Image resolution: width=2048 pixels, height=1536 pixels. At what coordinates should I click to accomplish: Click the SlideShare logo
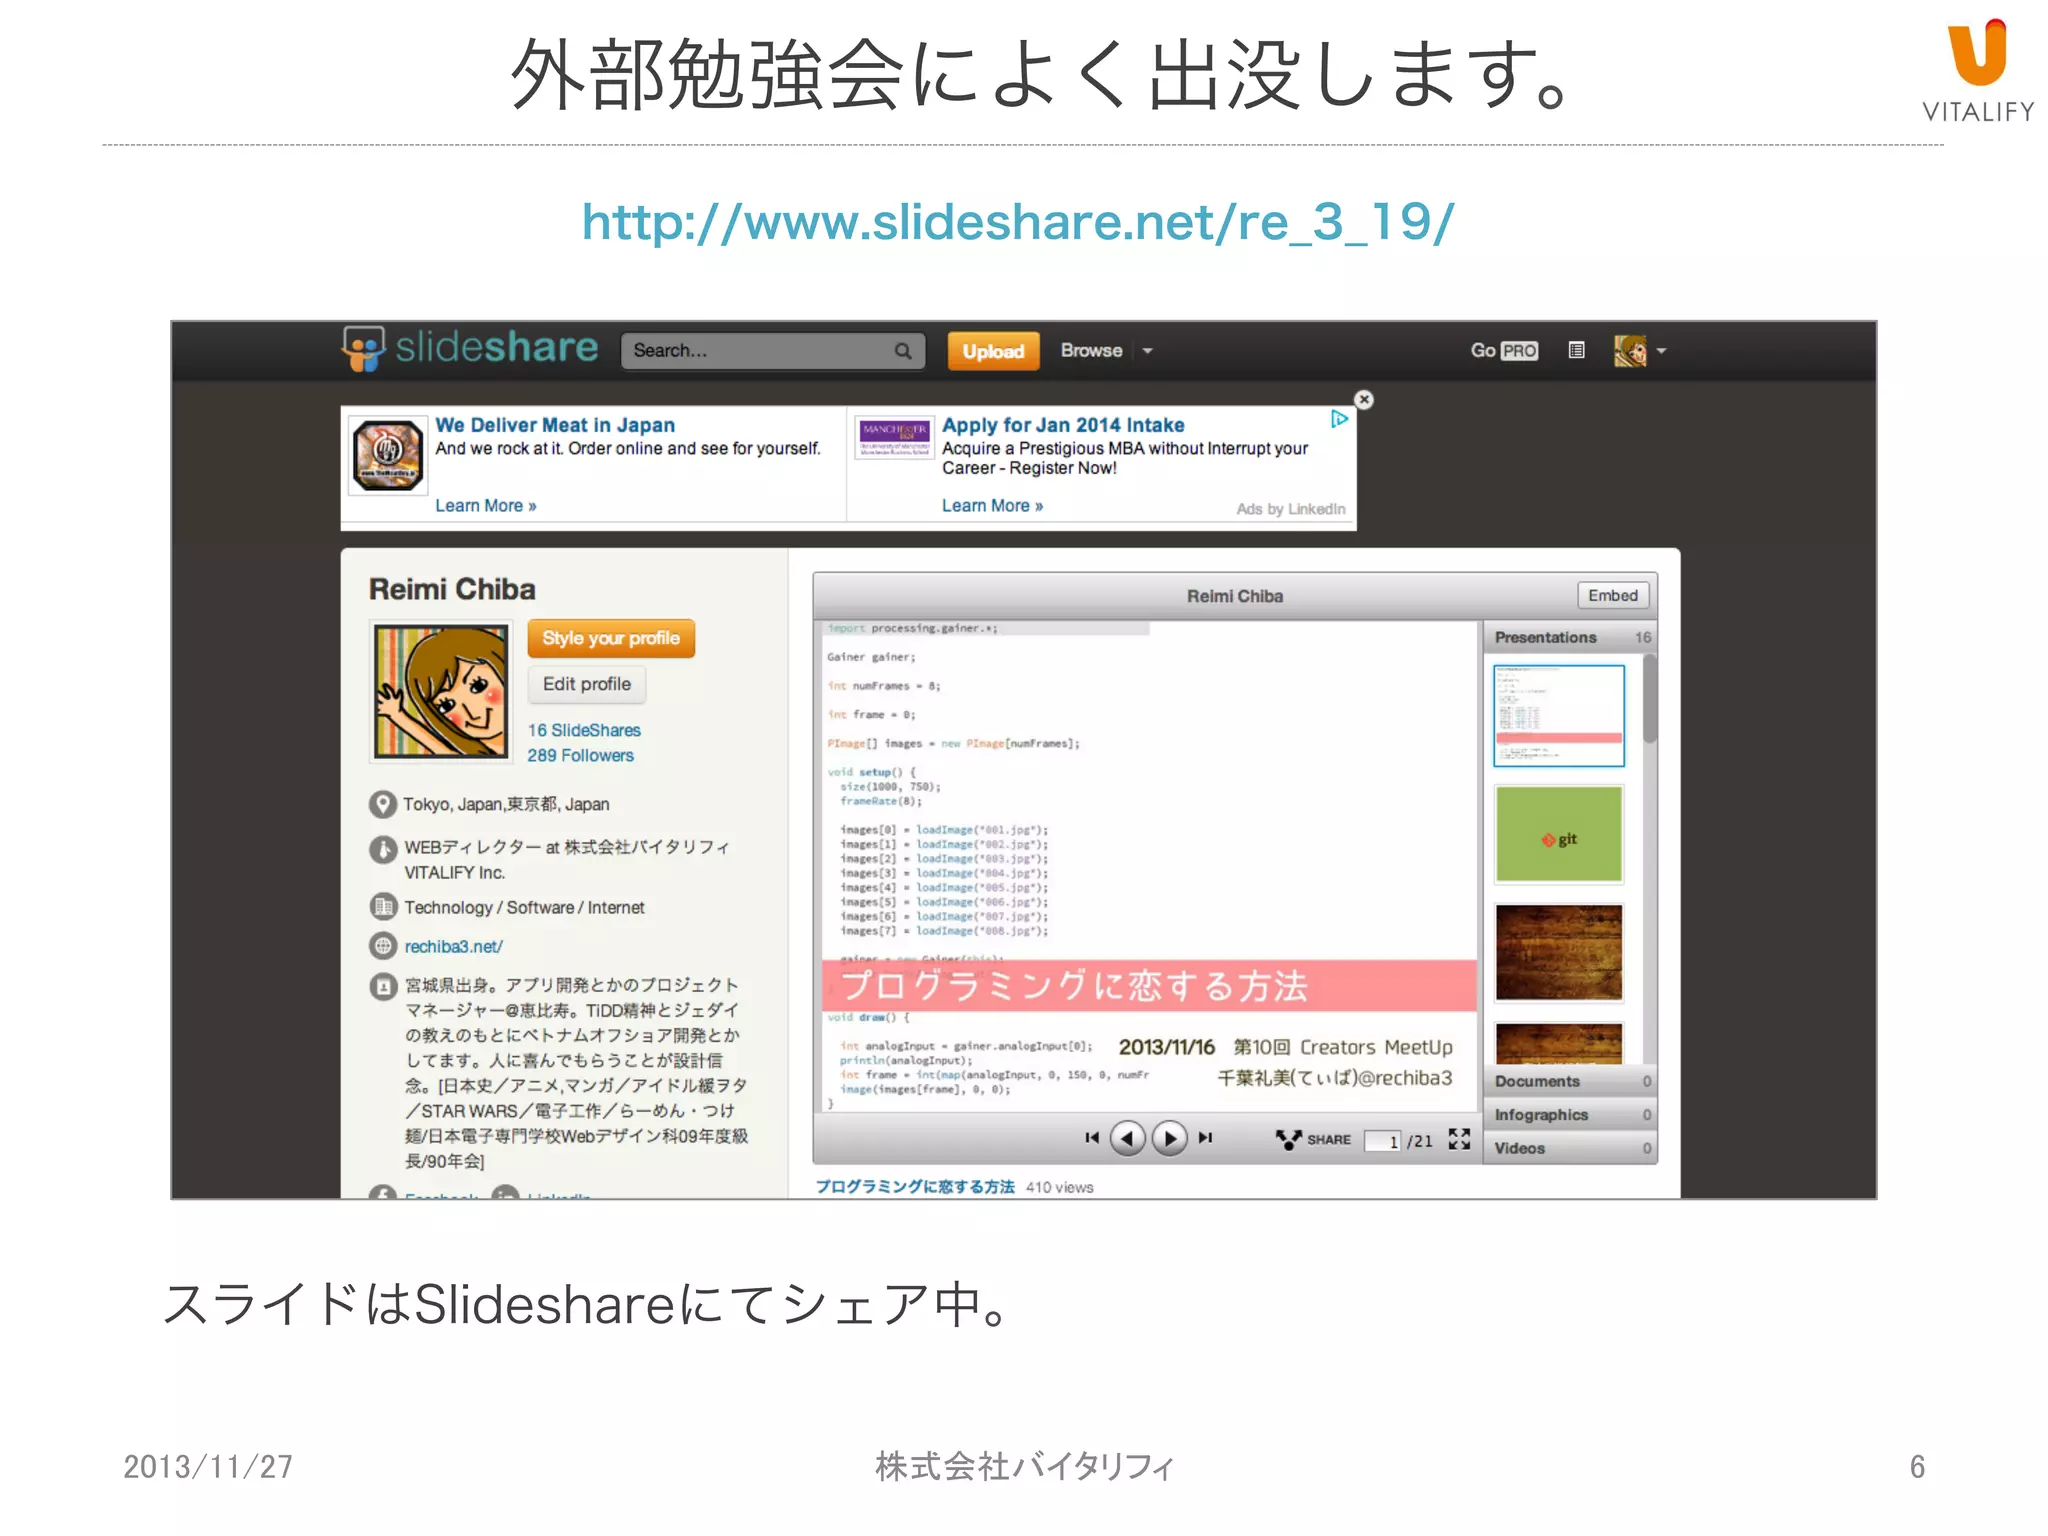tap(470, 349)
